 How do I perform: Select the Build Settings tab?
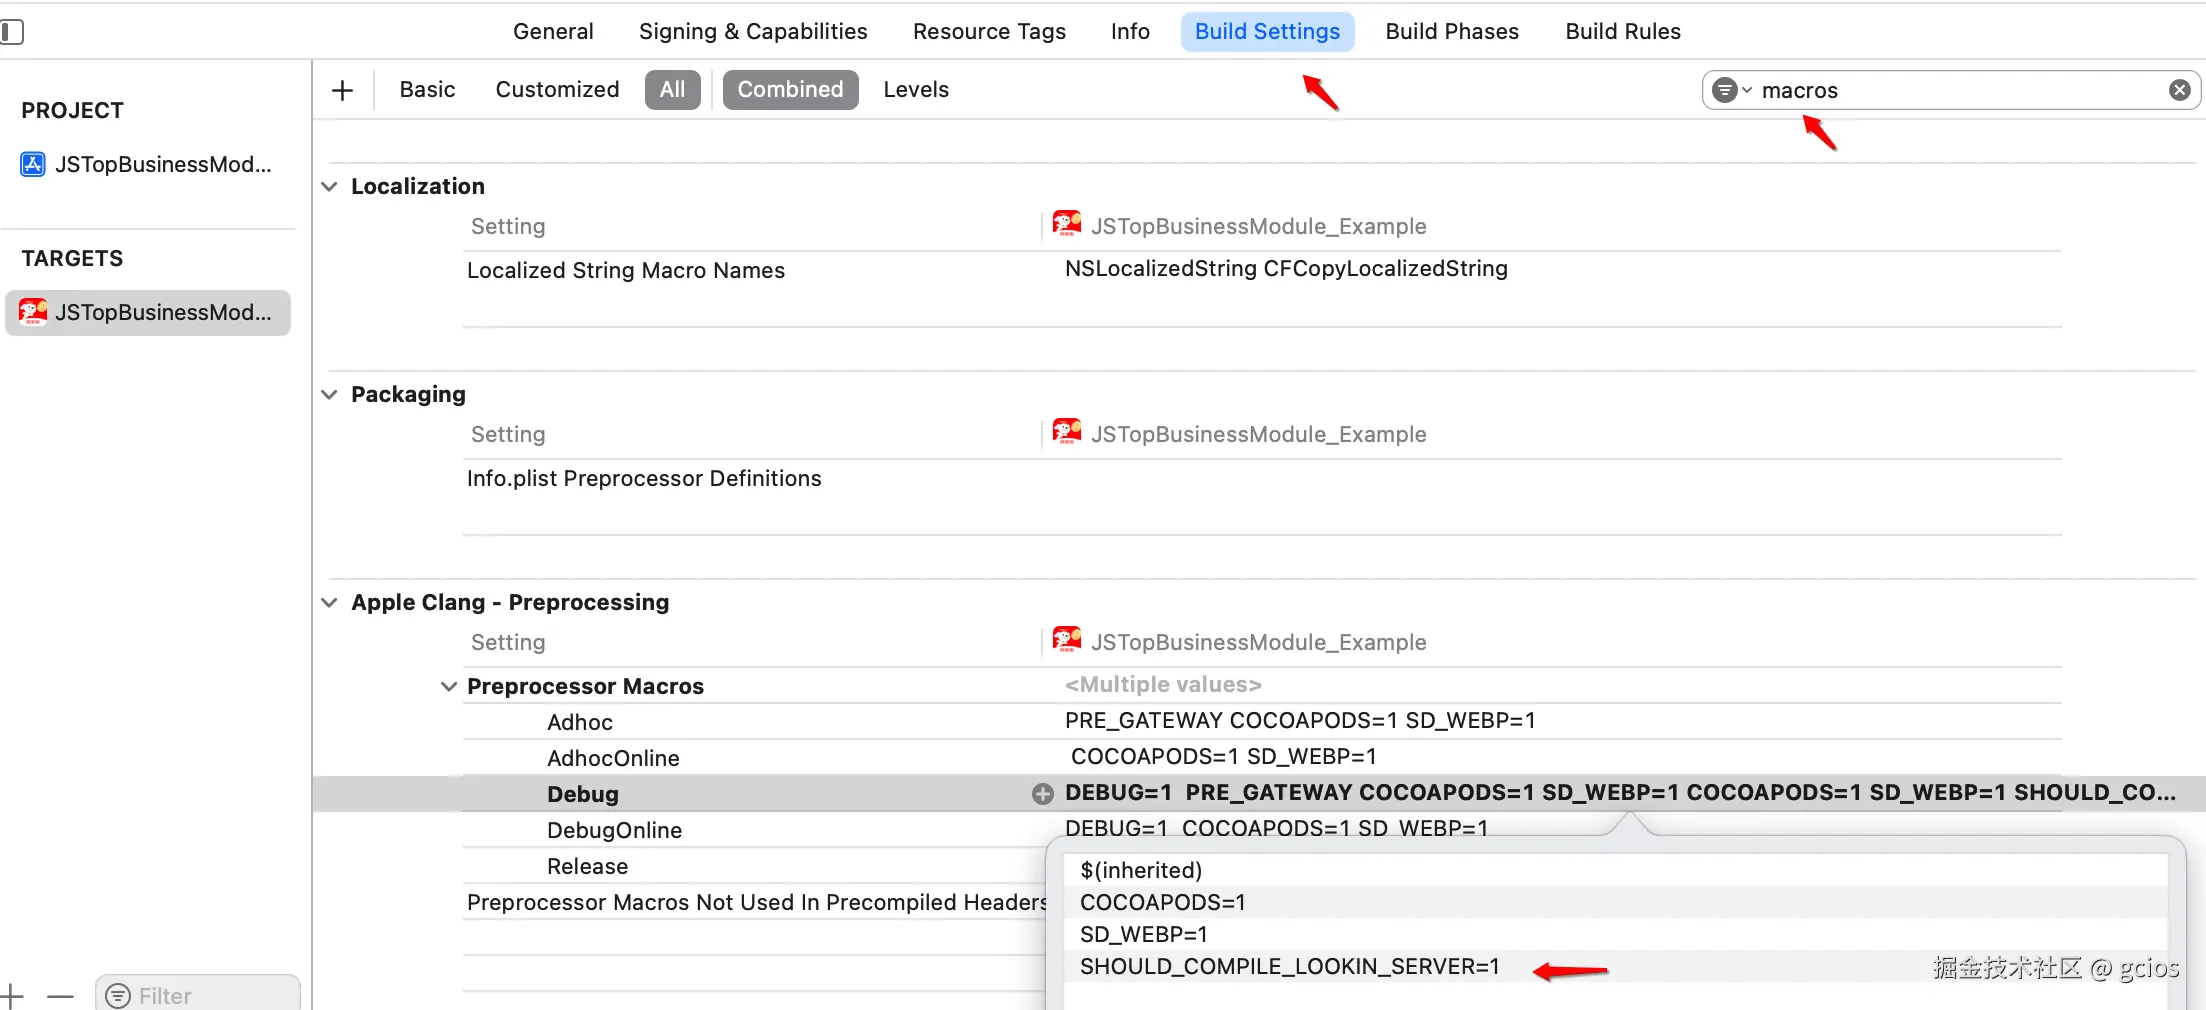click(x=1267, y=31)
